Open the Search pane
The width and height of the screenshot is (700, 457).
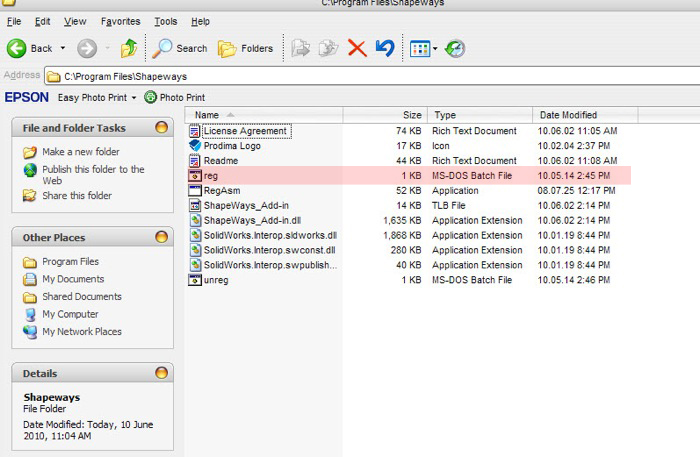point(181,48)
